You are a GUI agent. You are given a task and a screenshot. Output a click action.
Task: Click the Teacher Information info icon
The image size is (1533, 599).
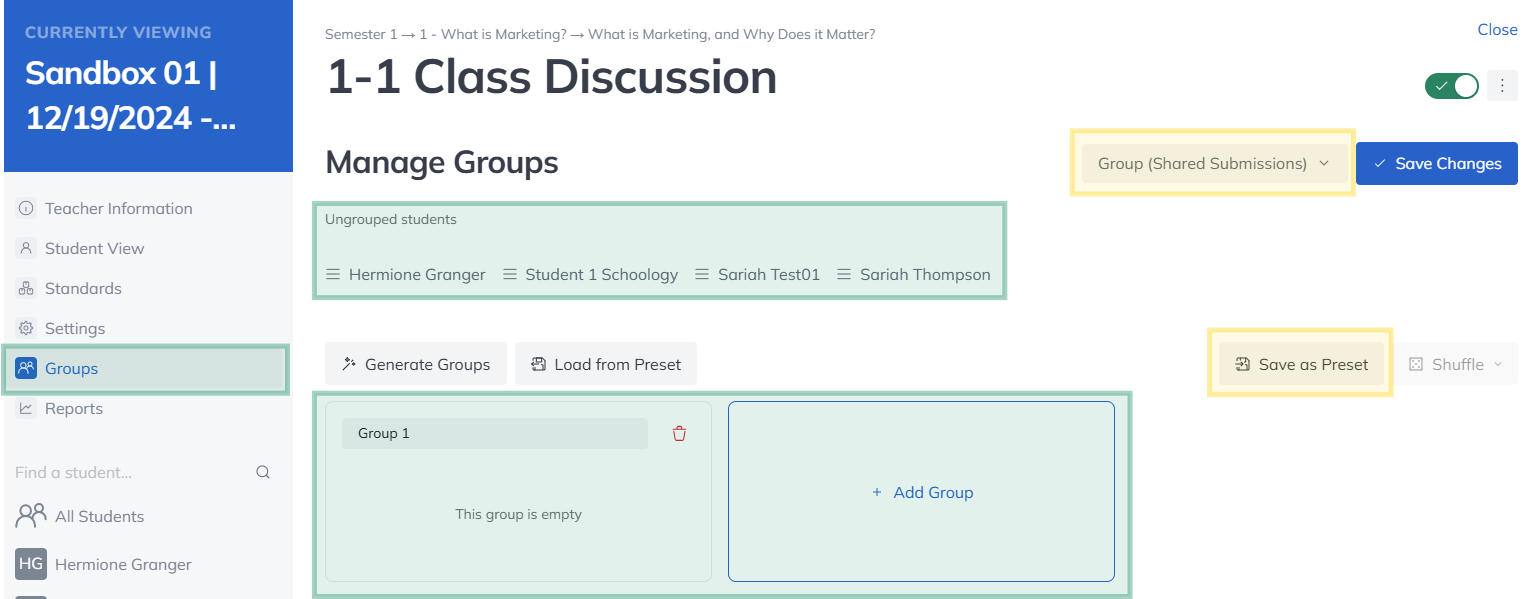click(x=26, y=208)
